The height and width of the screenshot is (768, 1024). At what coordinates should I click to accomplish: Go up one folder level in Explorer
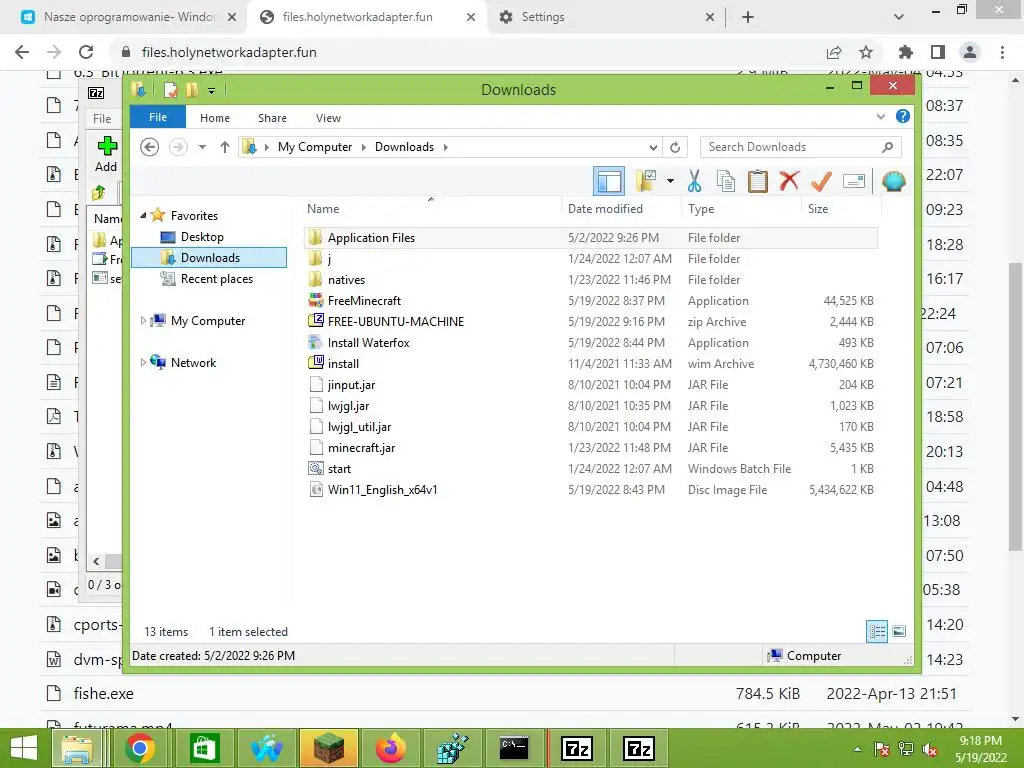tap(225, 147)
